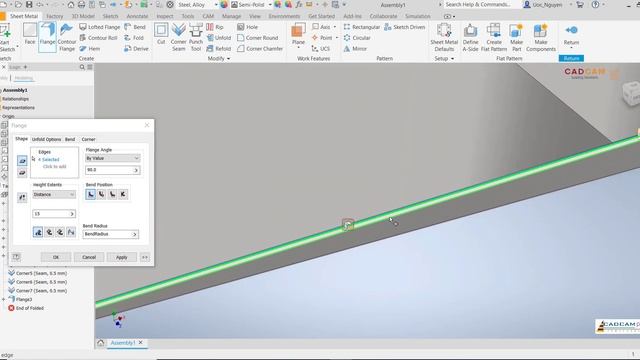This screenshot has height=360, width=640.
Task: Run the Create Flat Pattern command
Action: (494, 38)
